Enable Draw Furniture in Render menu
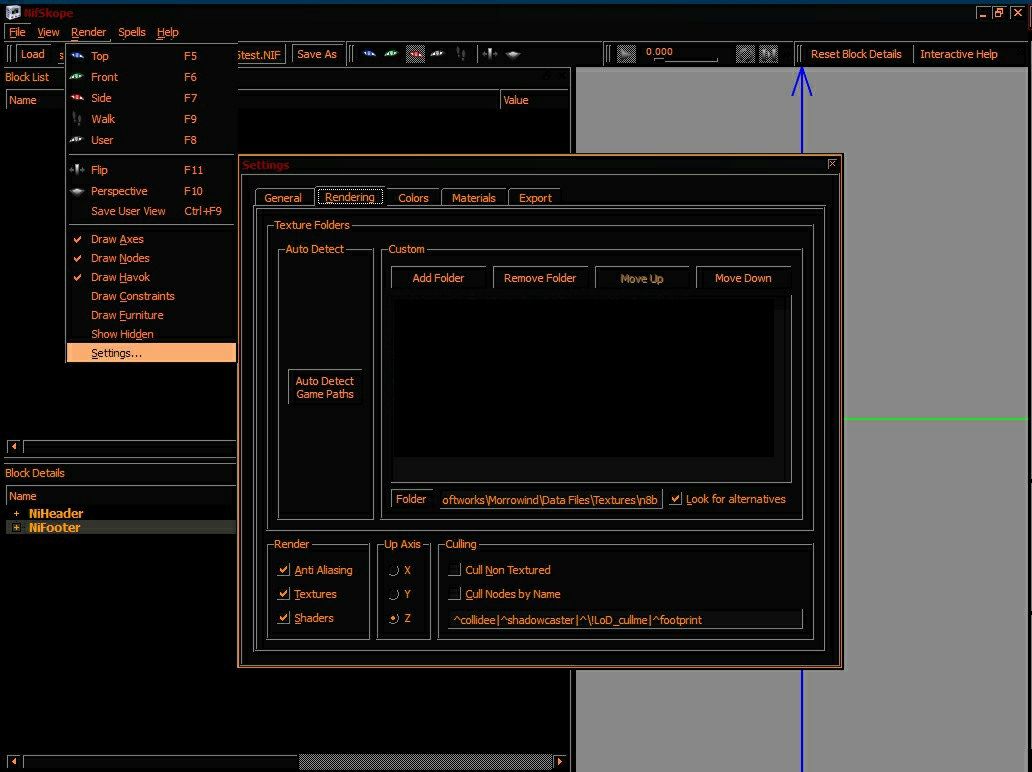The width and height of the screenshot is (1032, 772). coord(151,315)
